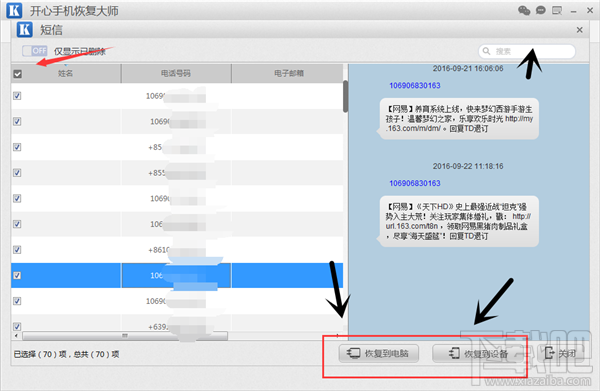Click the search box 搜索
This screenshot has height=391, width=600.
click(x=527, y=51)
